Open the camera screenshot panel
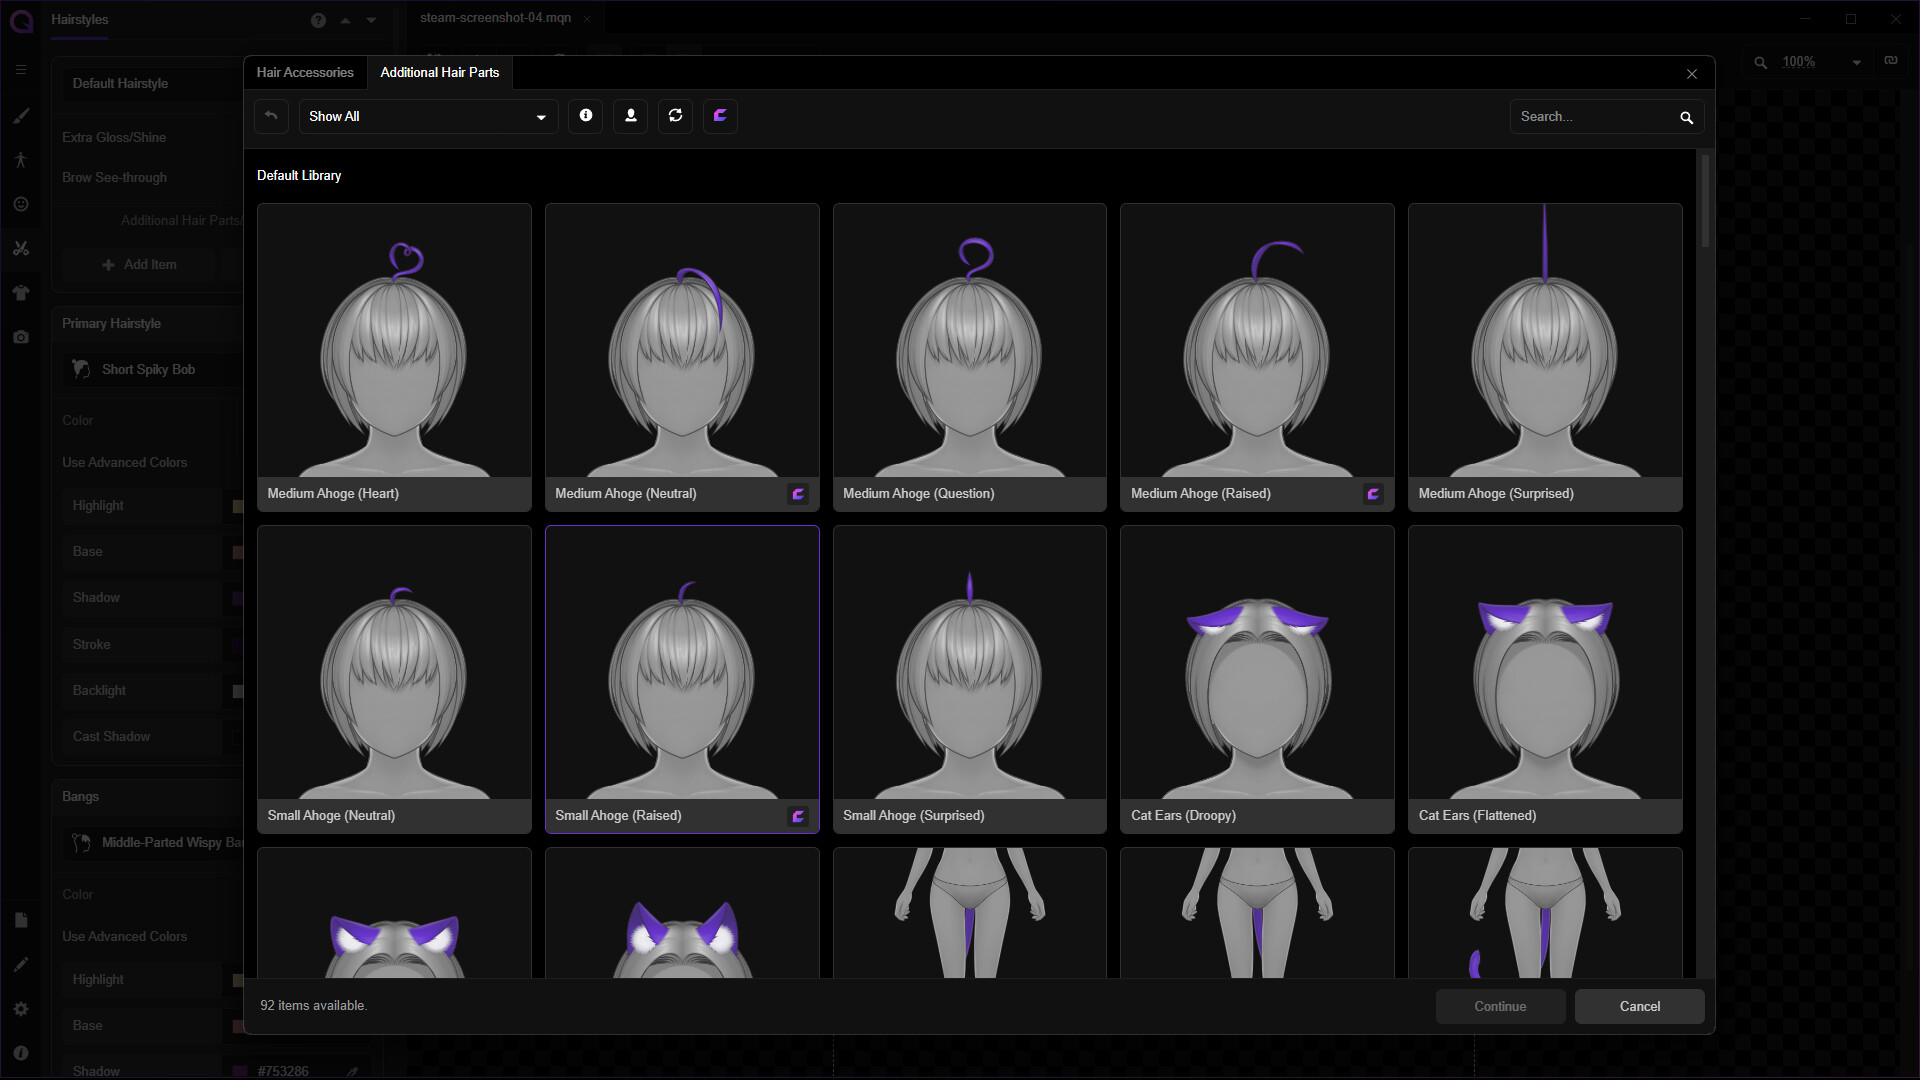 click(x=21, y=337)
